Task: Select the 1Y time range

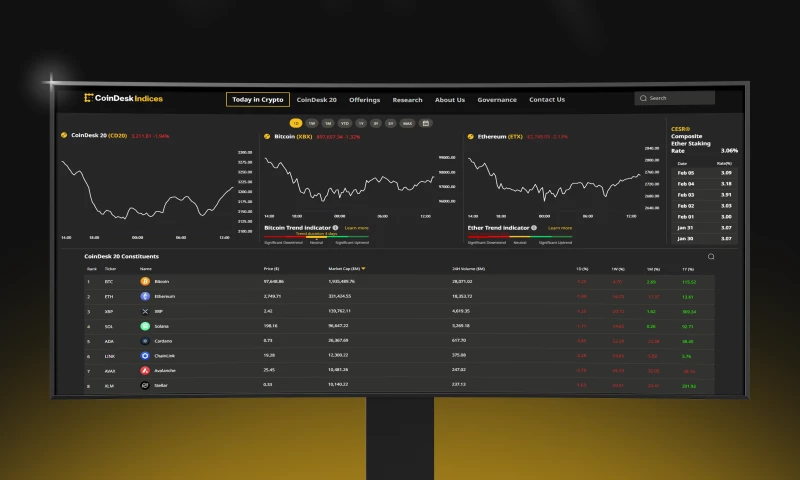Action: pyautogui.click(x=361, y=123)
